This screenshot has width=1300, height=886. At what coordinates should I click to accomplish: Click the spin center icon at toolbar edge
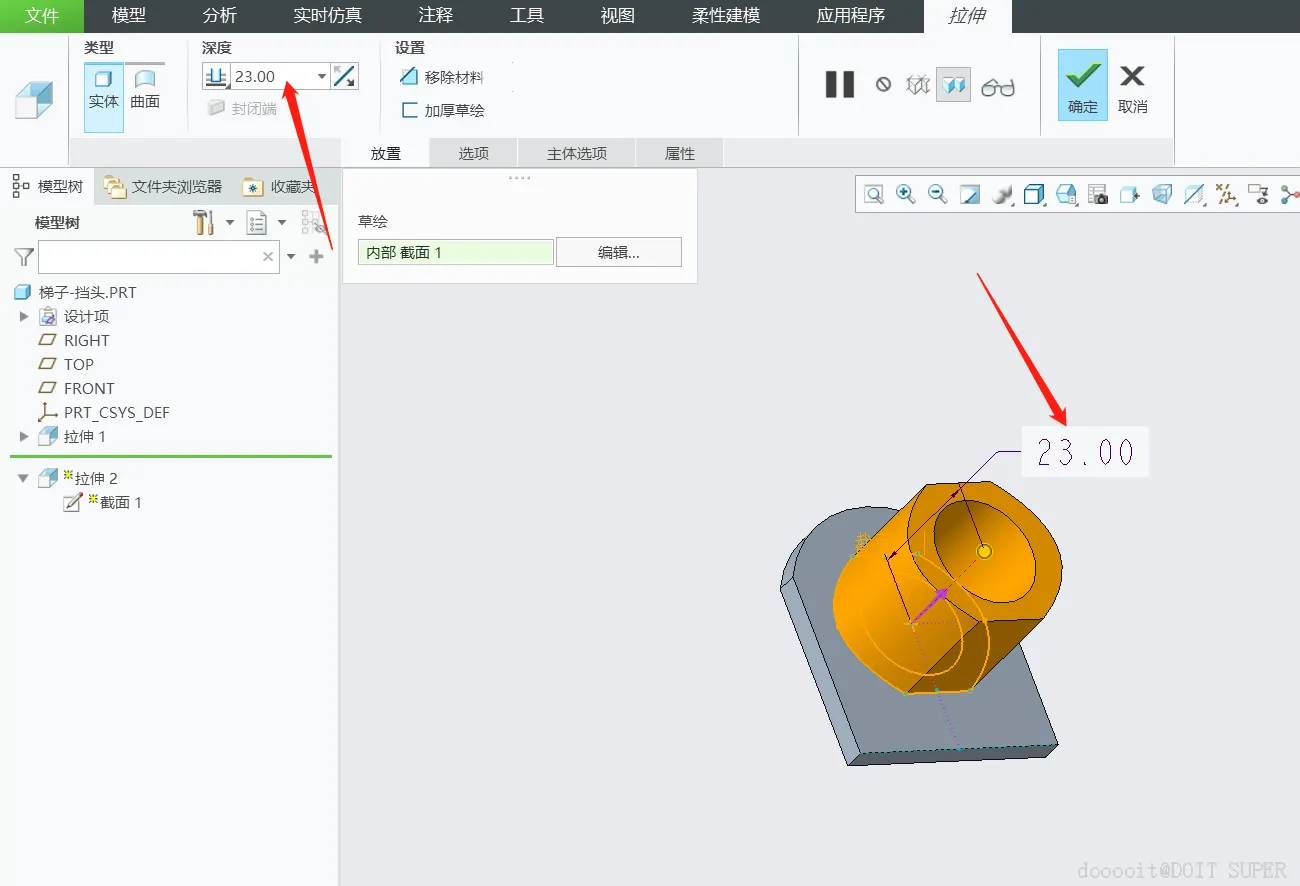(1290, 195)
